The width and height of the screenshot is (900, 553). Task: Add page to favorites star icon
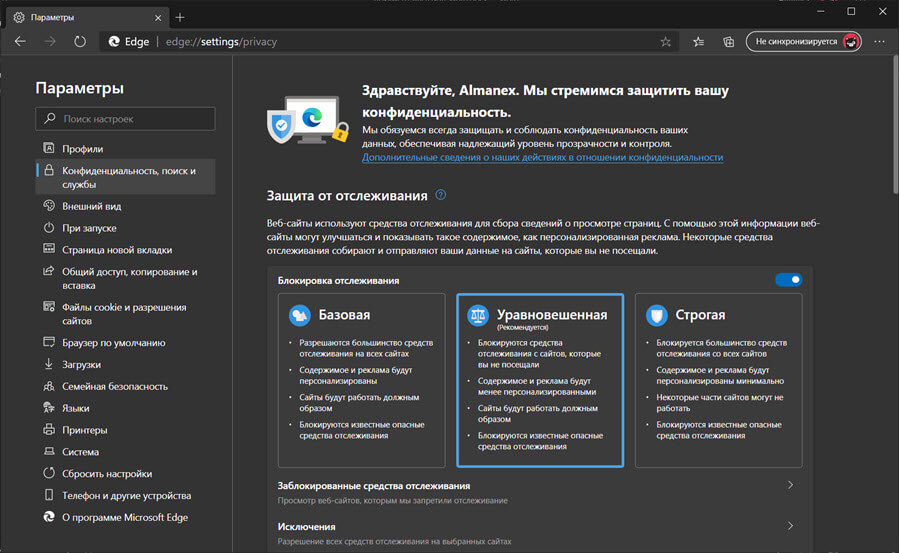(x=665, y=41)
